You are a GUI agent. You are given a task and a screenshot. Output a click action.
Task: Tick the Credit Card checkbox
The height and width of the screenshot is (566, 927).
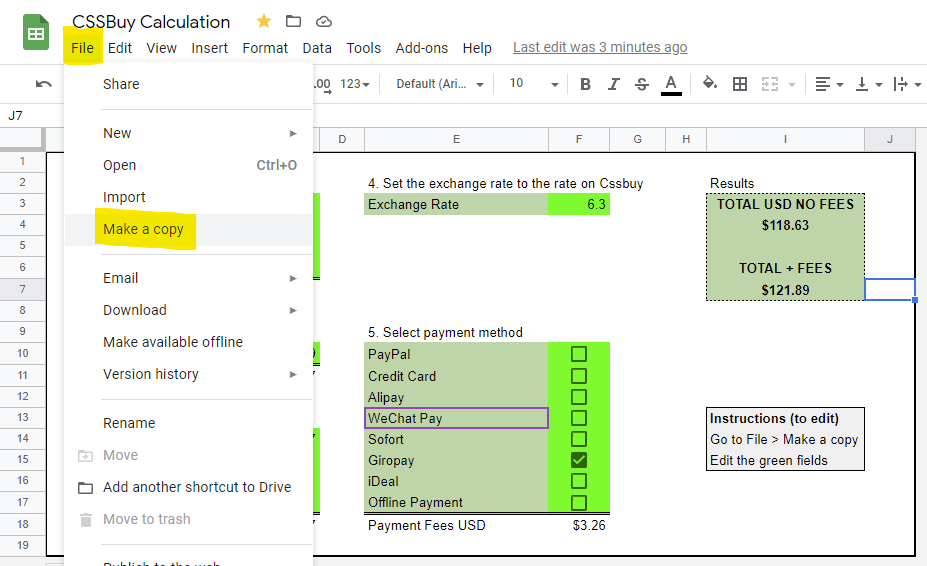coord(579,376)
